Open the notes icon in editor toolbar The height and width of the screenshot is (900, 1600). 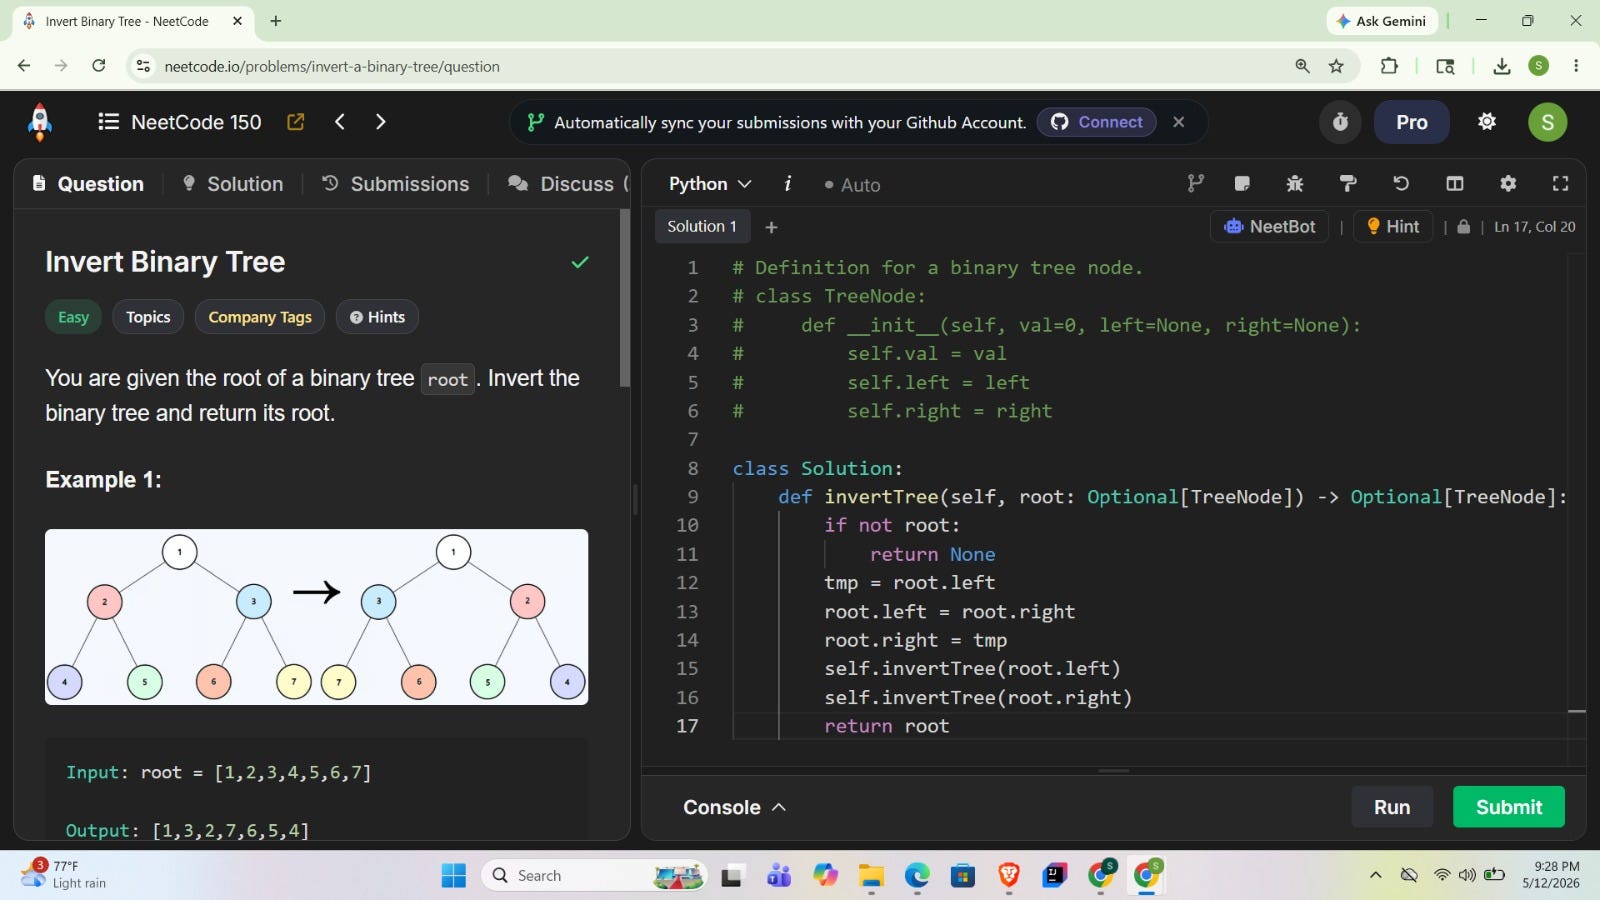click(1242, 183)
